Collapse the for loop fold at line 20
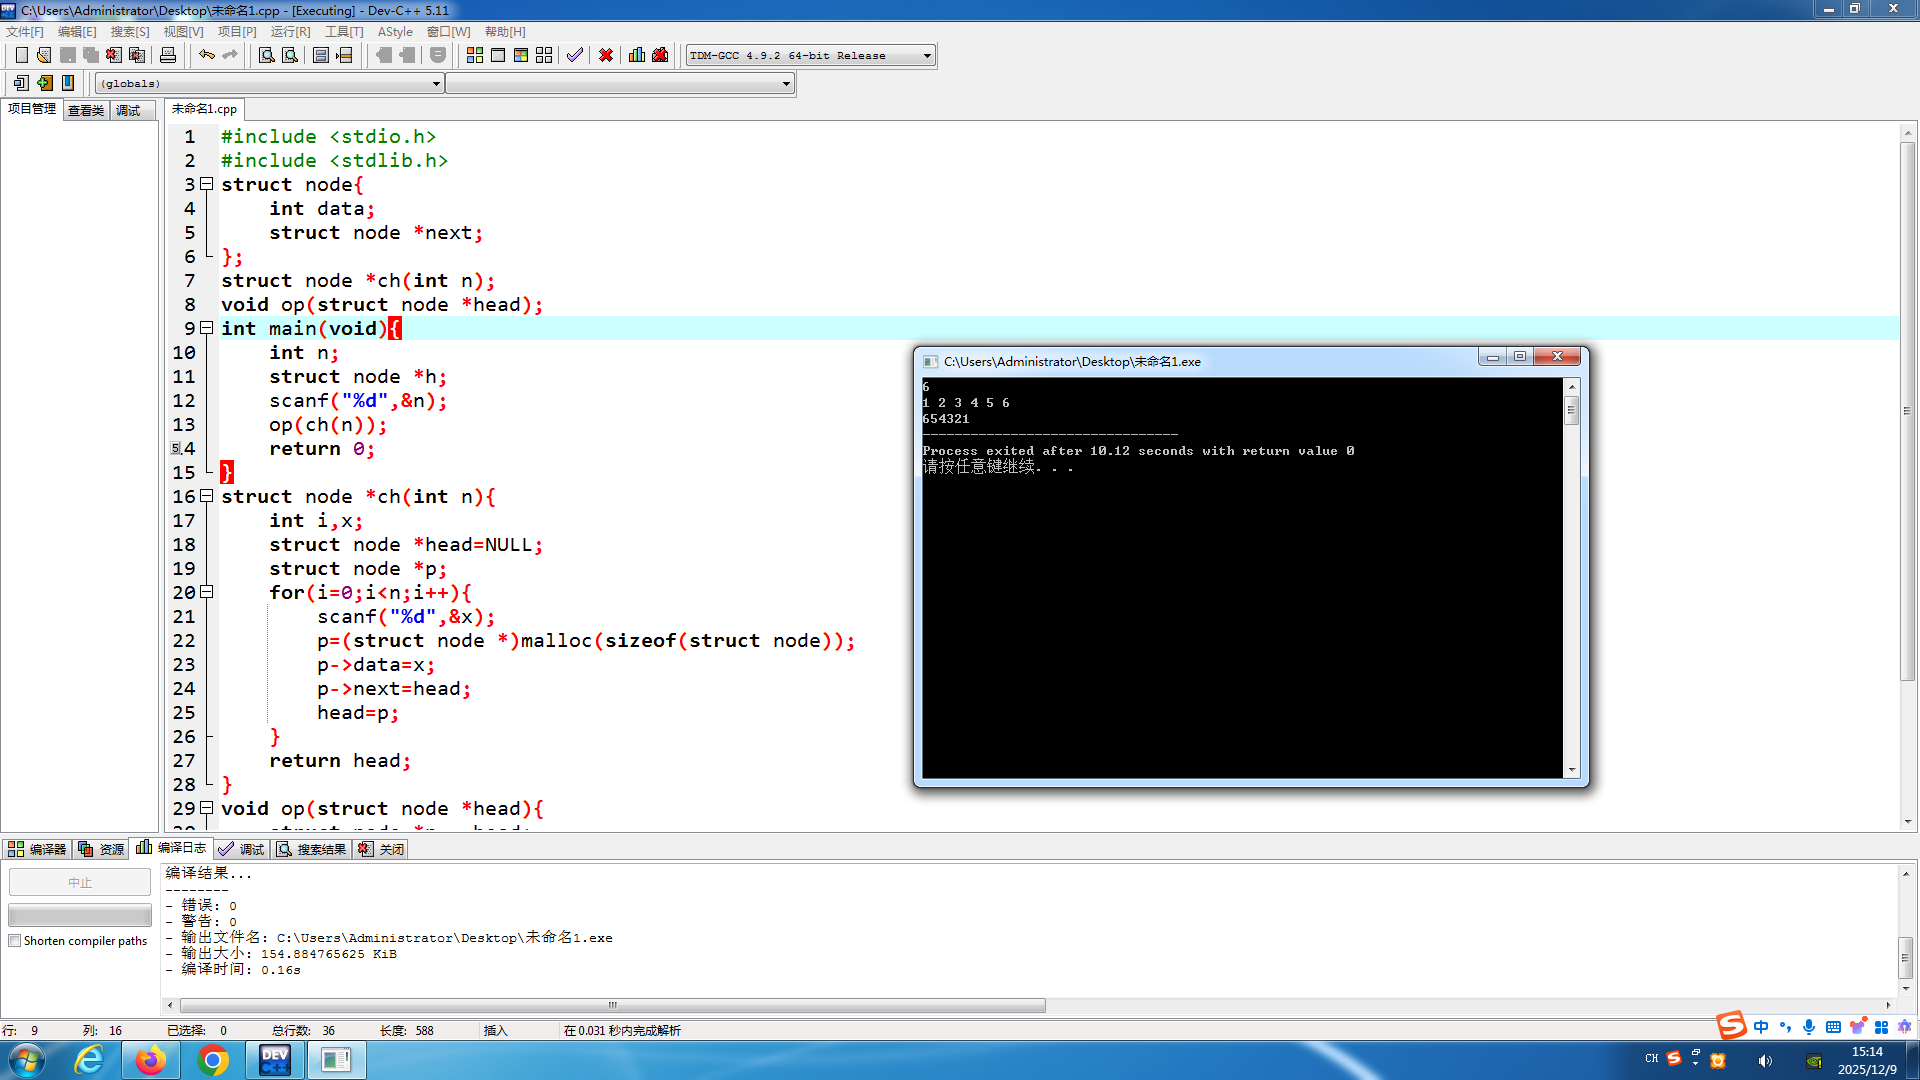 [207, 592]
